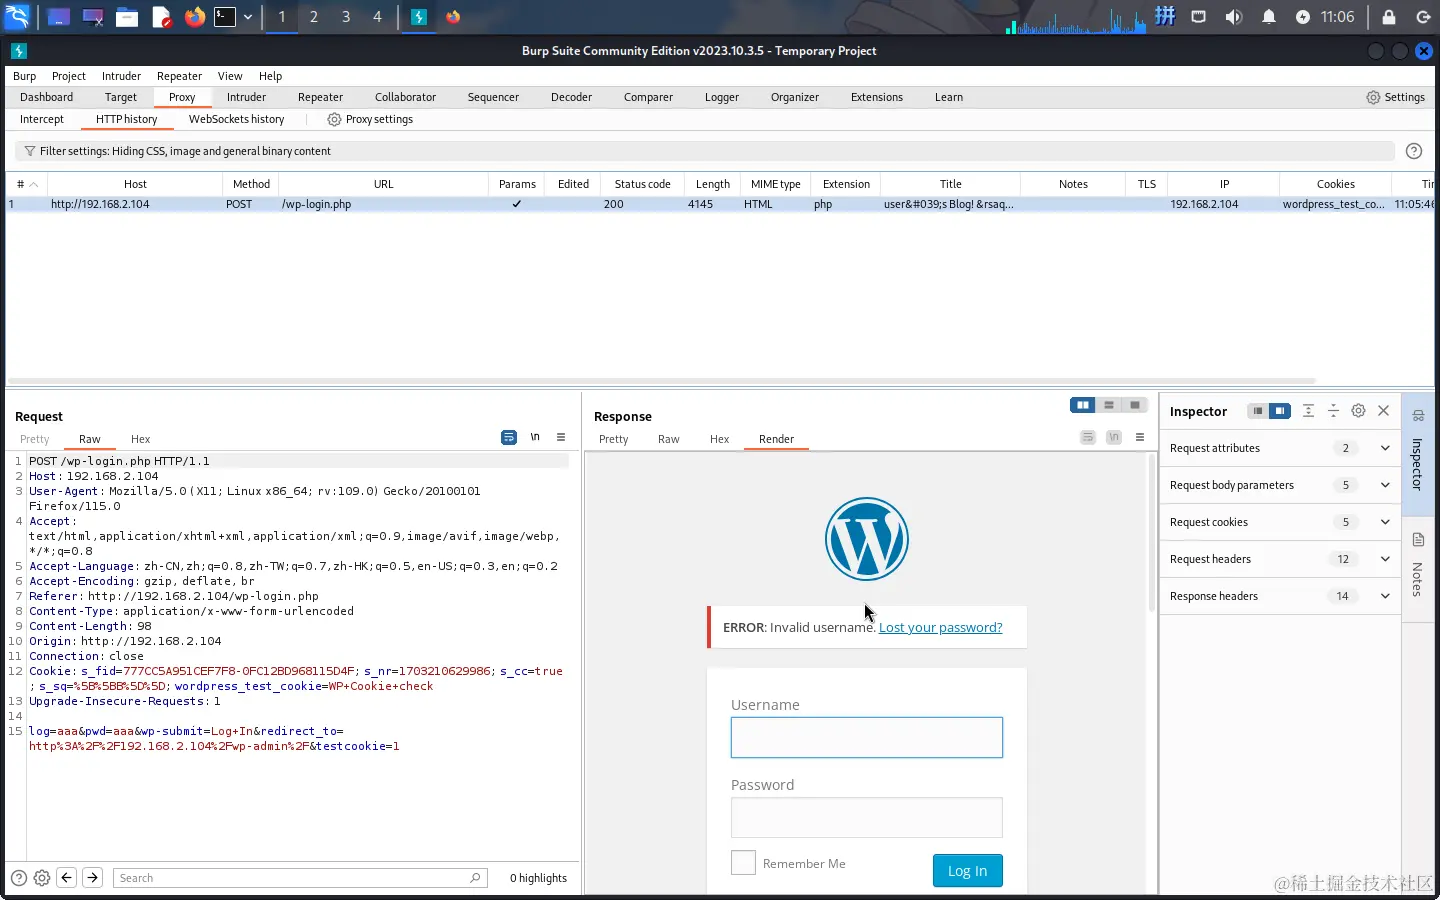Dock the Inspector panel to the left
This screenshot has width=1440, height=900.
pos(1258,411)
